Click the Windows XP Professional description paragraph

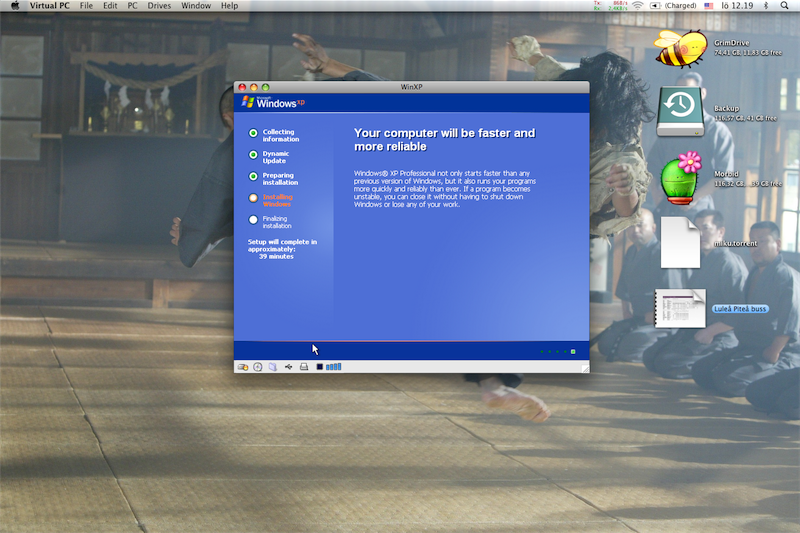(445, 189)
